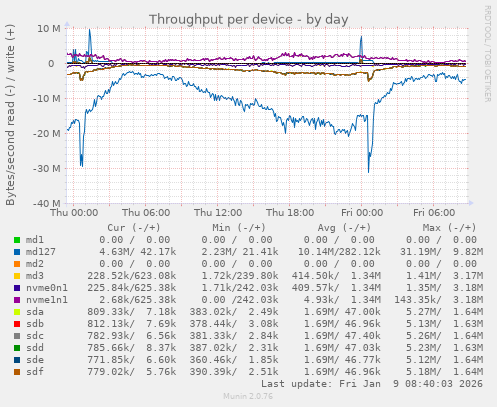
Task: Click md127 max value '31.19M/ 9.82M'
Action: 441,252
